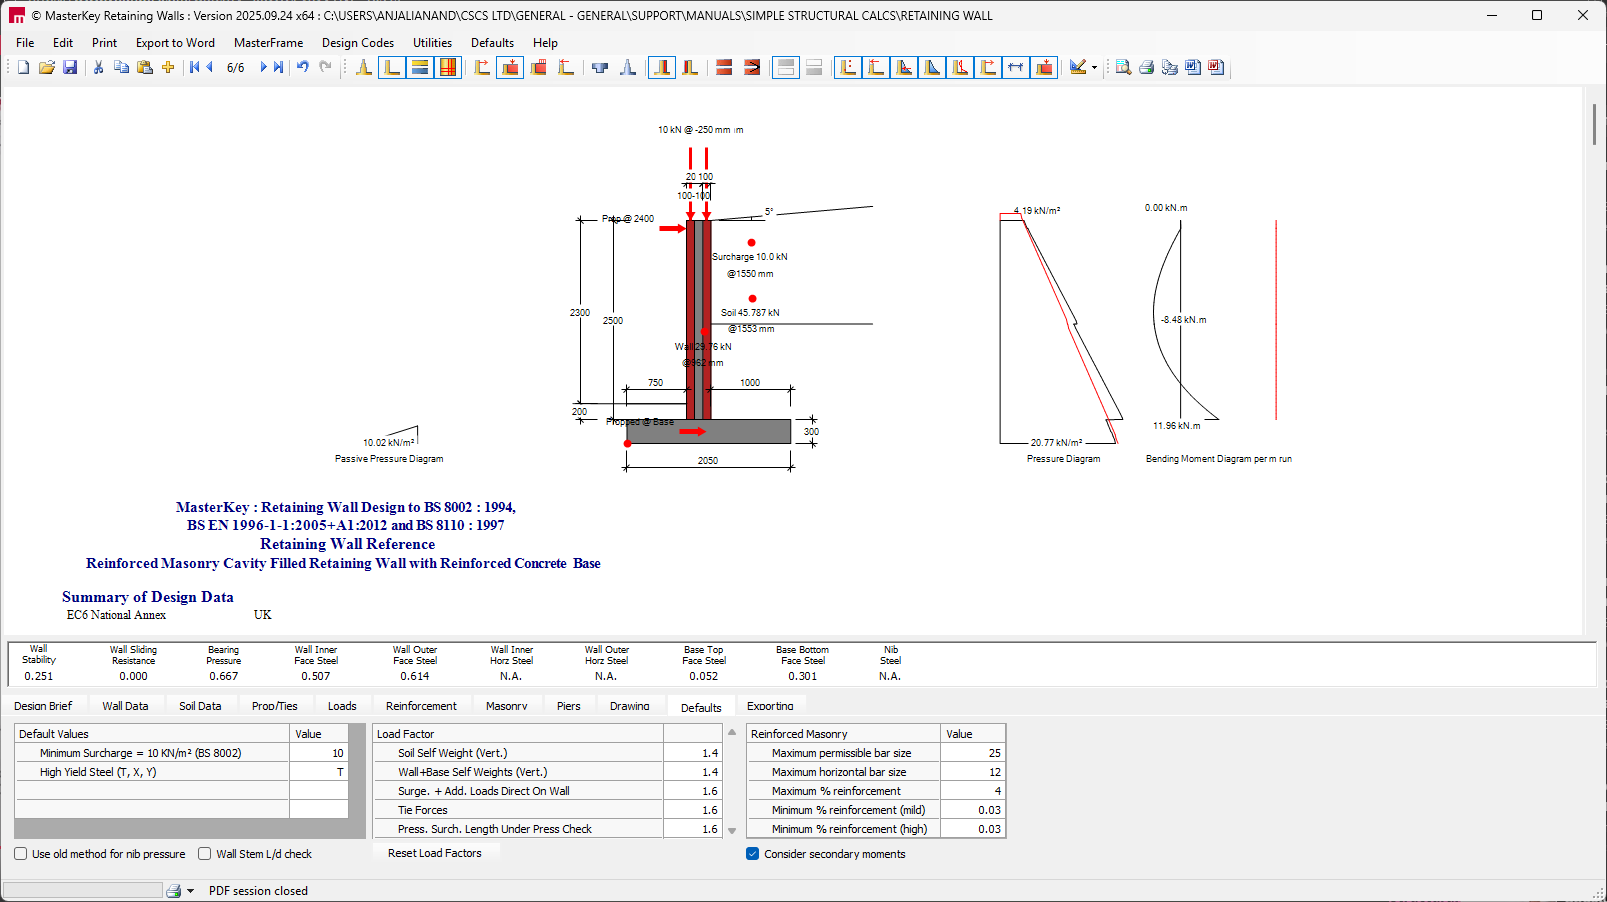
Task: Click the Undo arrow icon
Action: (303, 67)
